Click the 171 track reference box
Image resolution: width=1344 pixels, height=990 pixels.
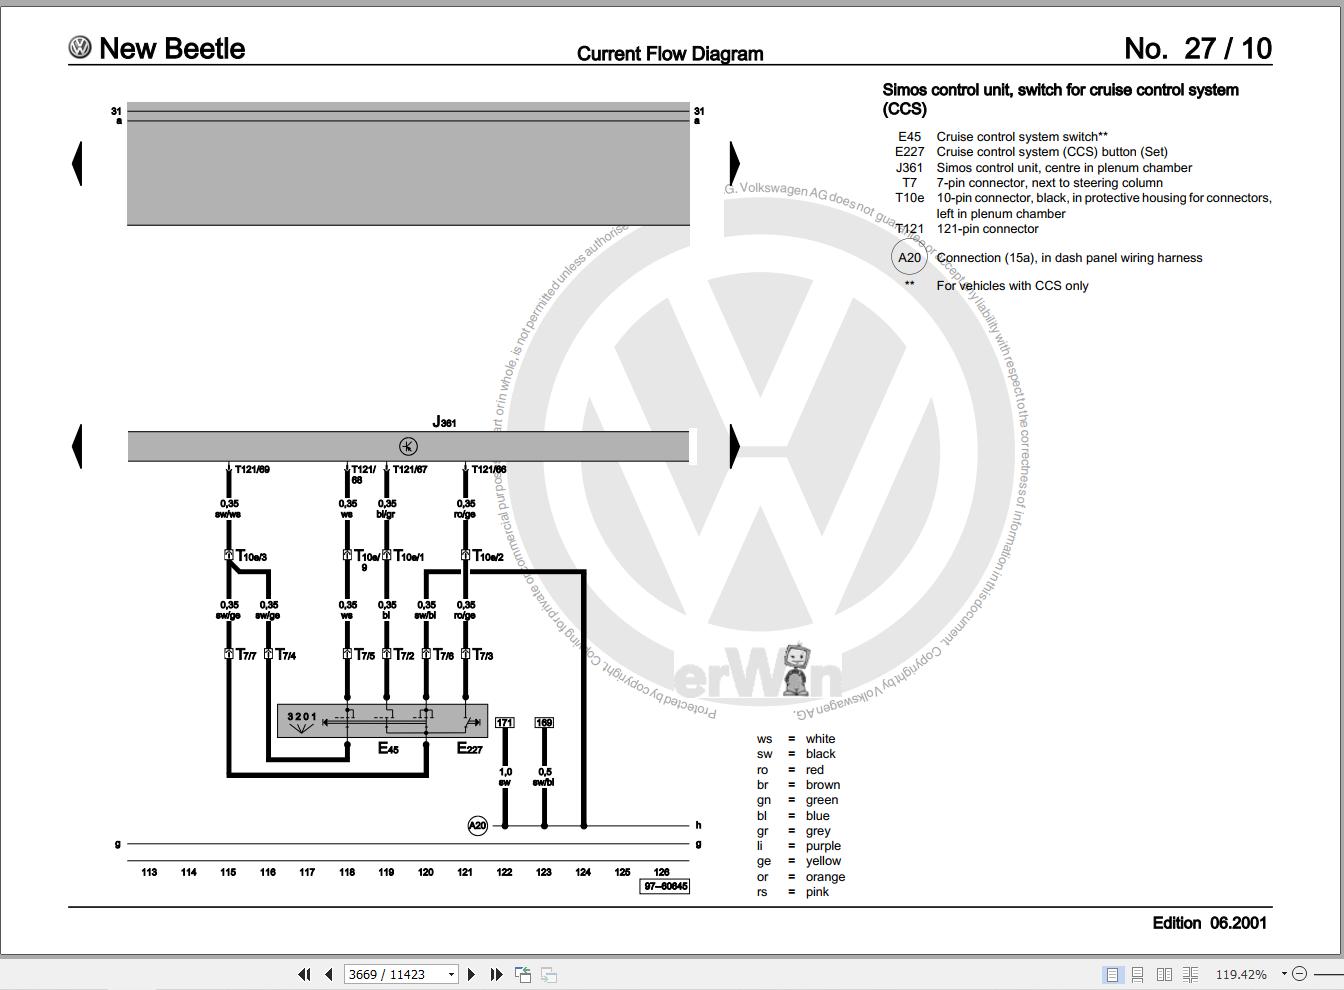tap(504, 723)
